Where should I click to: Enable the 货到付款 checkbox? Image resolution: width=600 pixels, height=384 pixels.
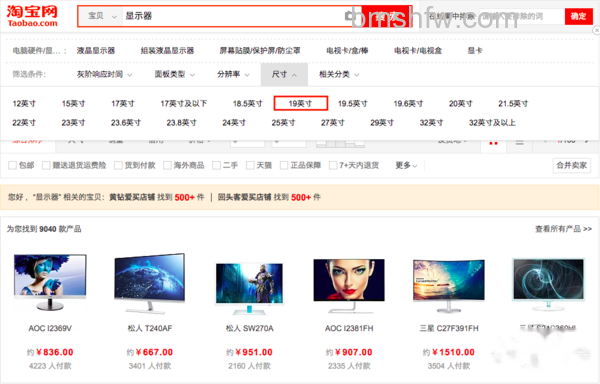click(x=118, y=165)
